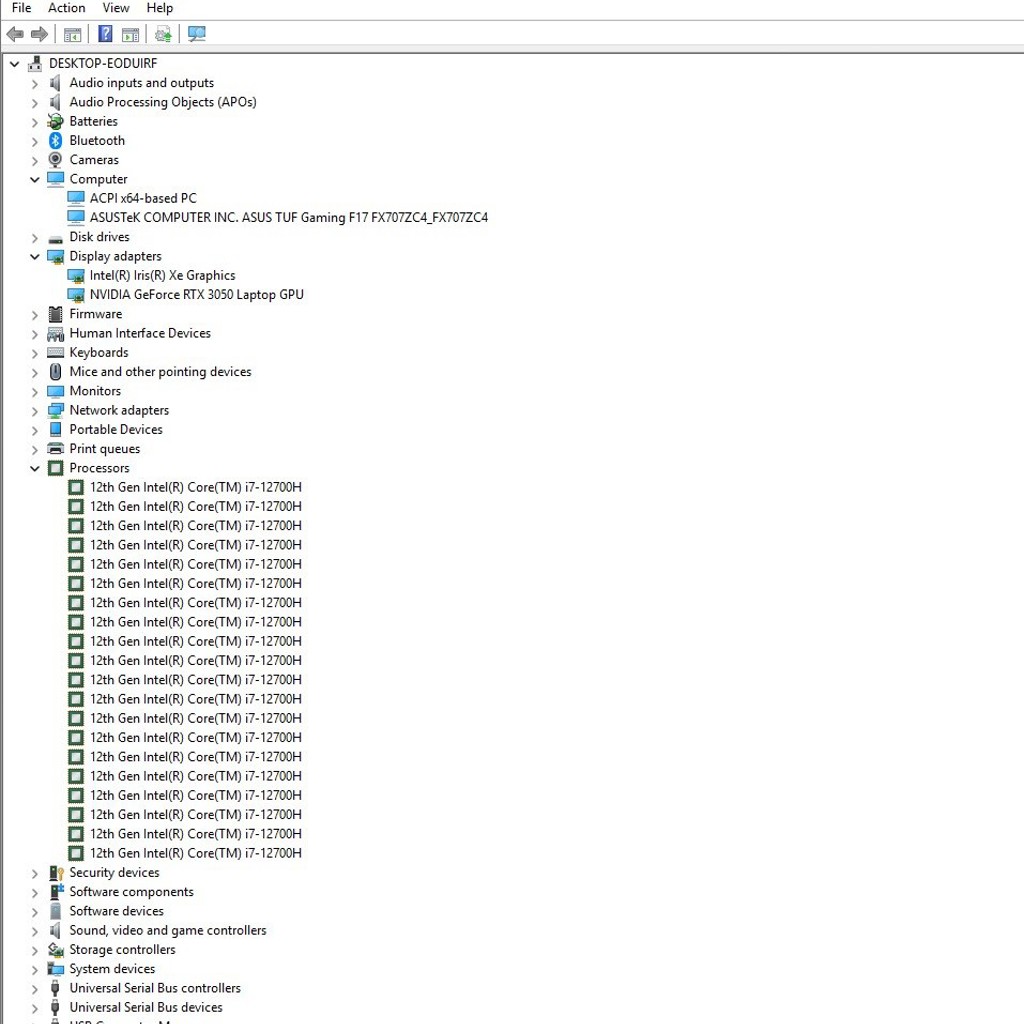Click the Cameras webcam icon
Image resolution: width=1024 pixels, height=1024 pixels.
coord(56,160)
